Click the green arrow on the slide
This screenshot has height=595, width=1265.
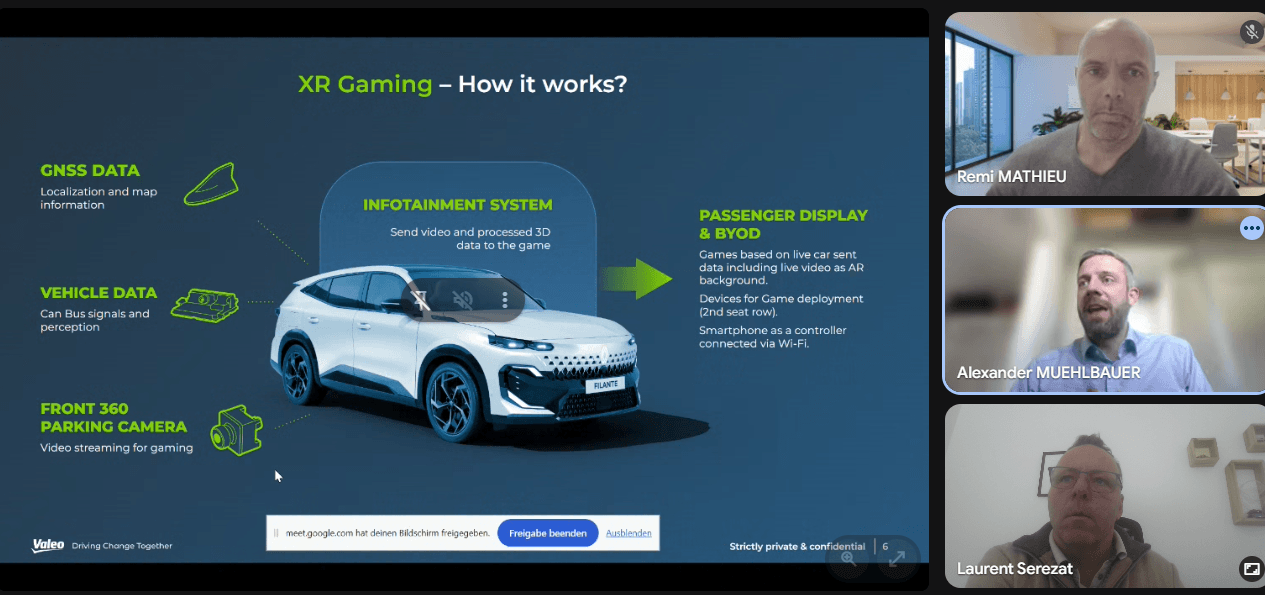(638, 278)
